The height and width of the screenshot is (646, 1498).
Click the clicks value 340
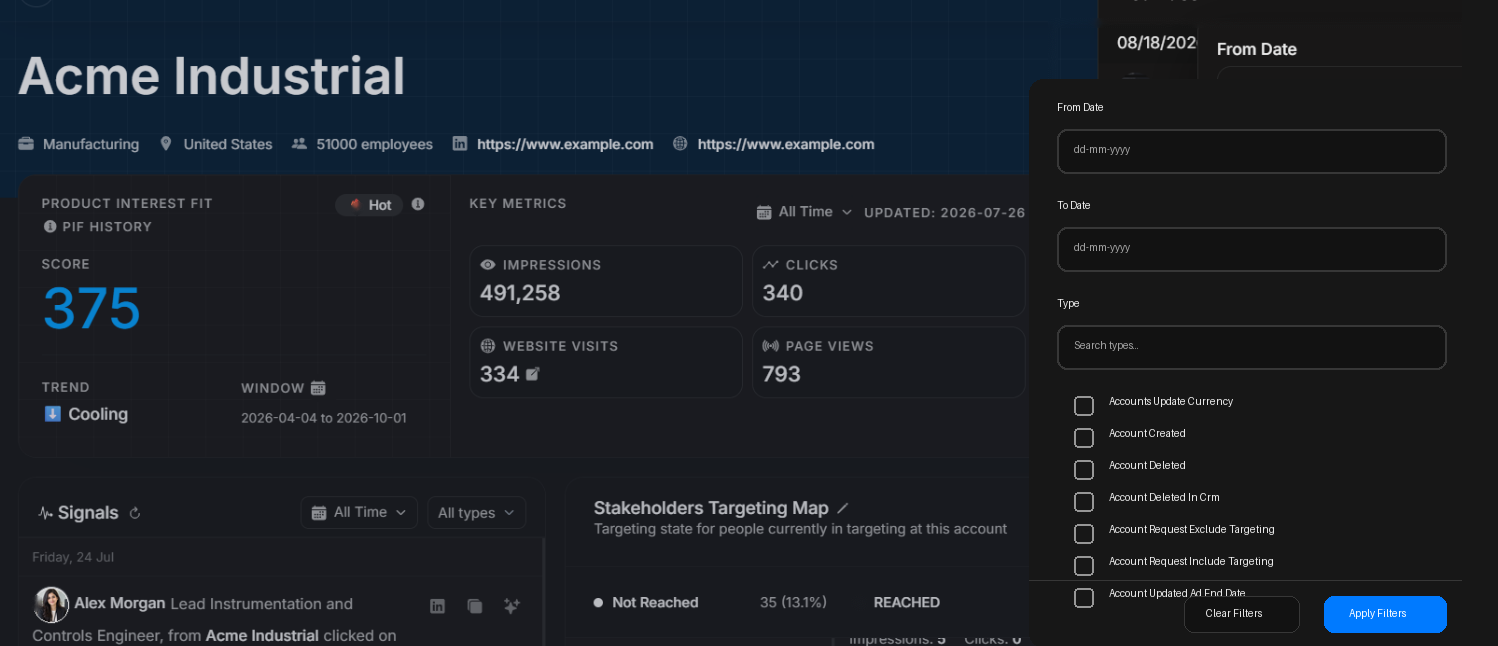click(783, 293)
